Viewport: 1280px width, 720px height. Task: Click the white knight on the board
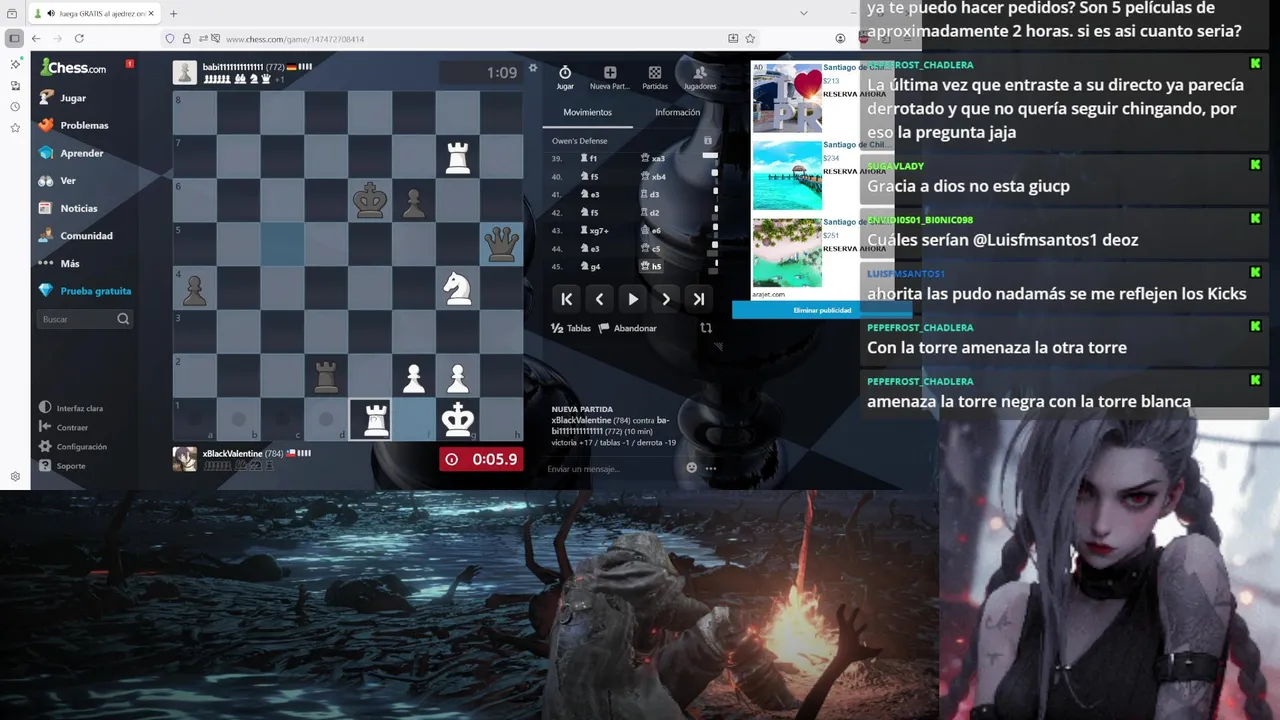[458, 288]
